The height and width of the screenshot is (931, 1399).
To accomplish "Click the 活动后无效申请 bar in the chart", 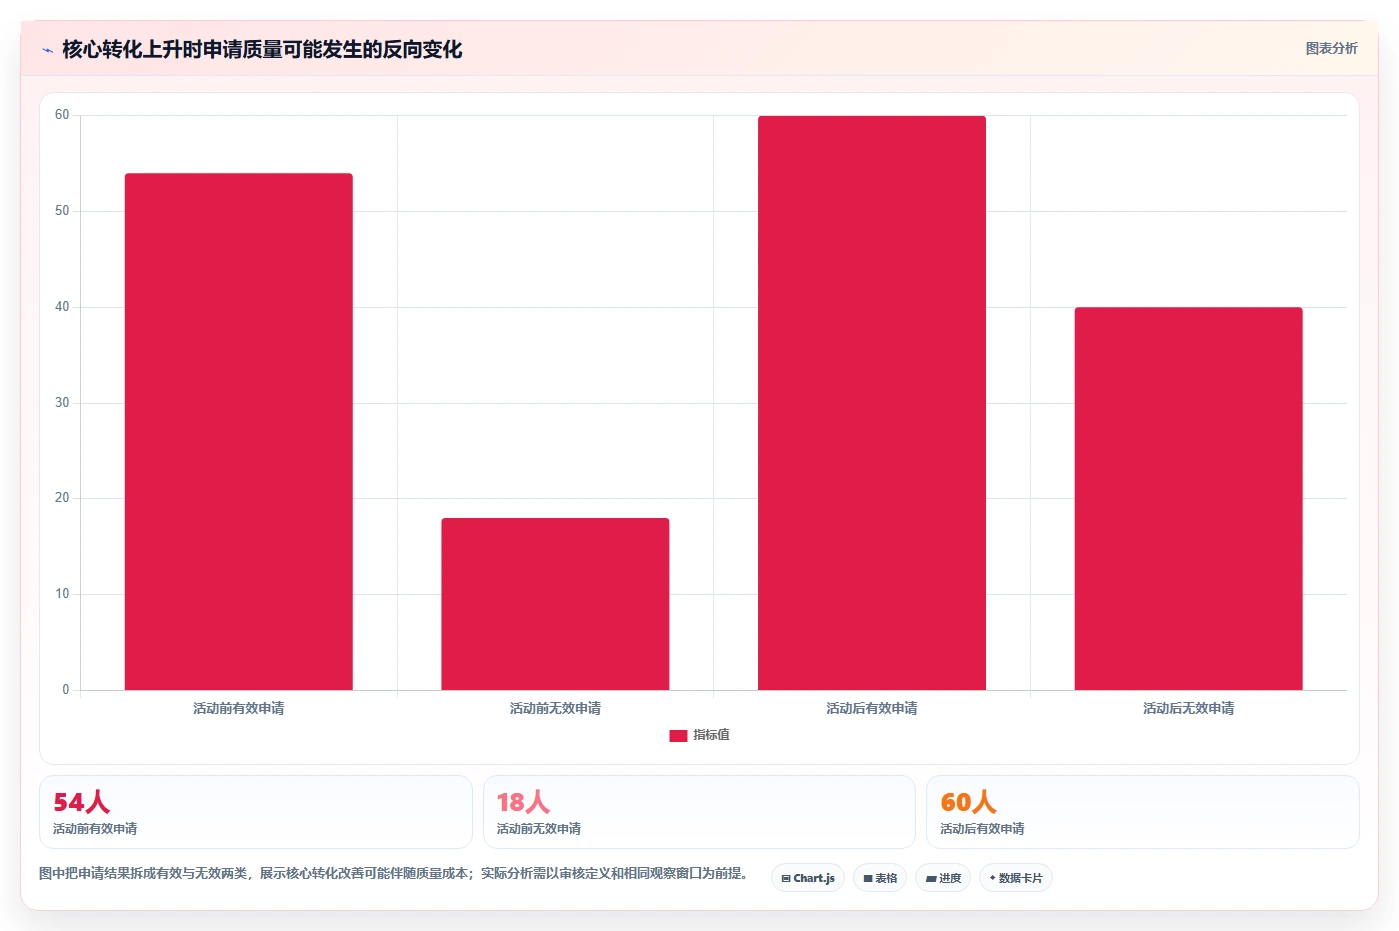I will pos(1188,499).
